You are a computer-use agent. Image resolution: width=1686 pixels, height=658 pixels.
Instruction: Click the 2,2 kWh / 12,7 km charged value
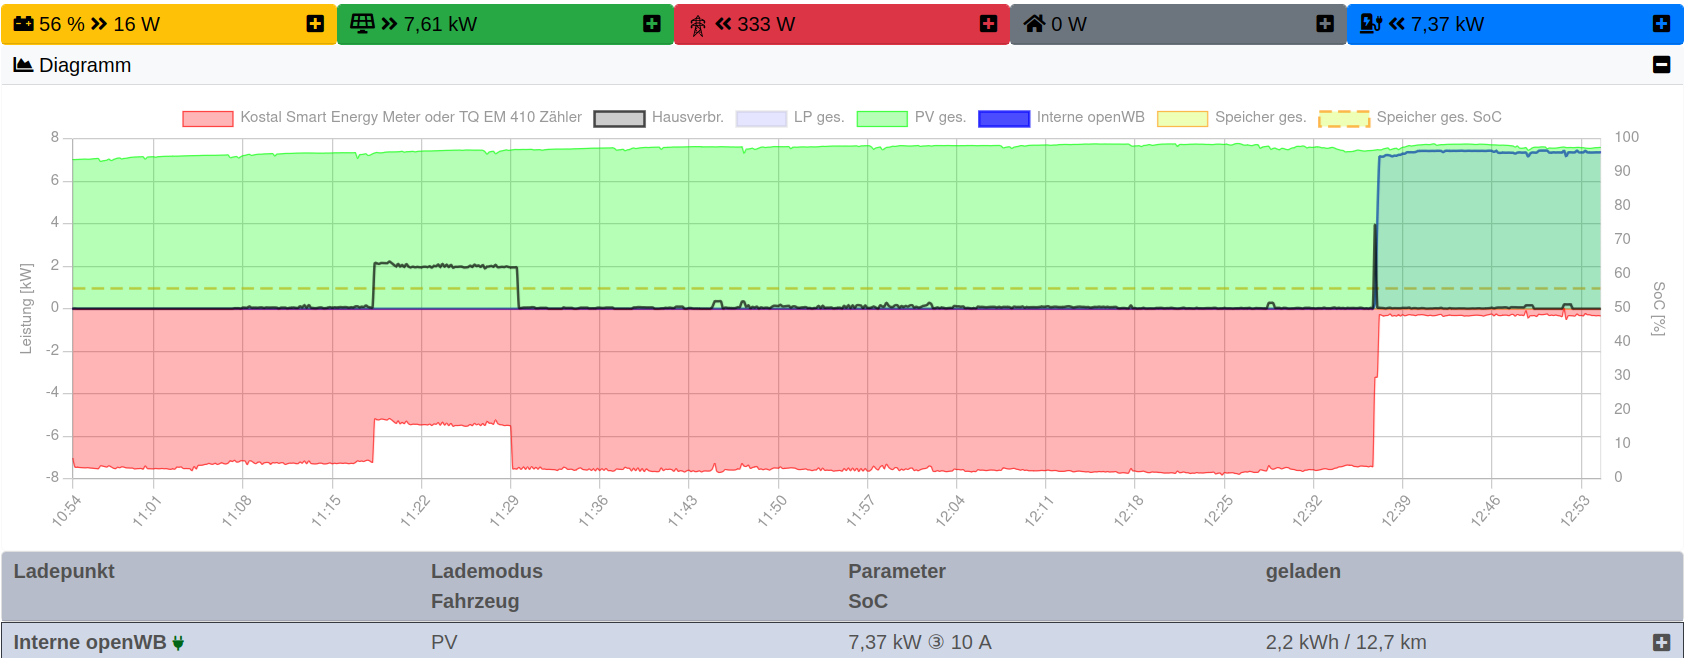point(1346,642)
